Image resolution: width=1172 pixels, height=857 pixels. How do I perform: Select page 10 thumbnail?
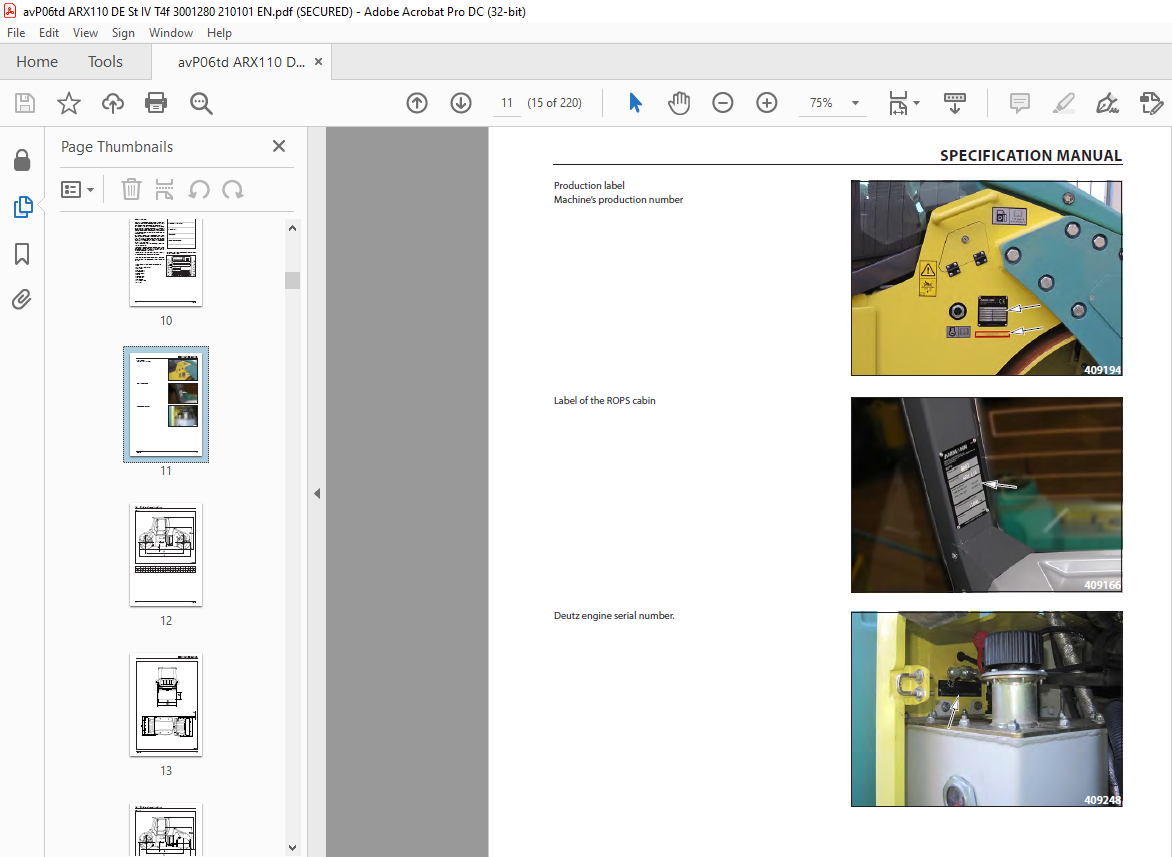pos(166,262)
